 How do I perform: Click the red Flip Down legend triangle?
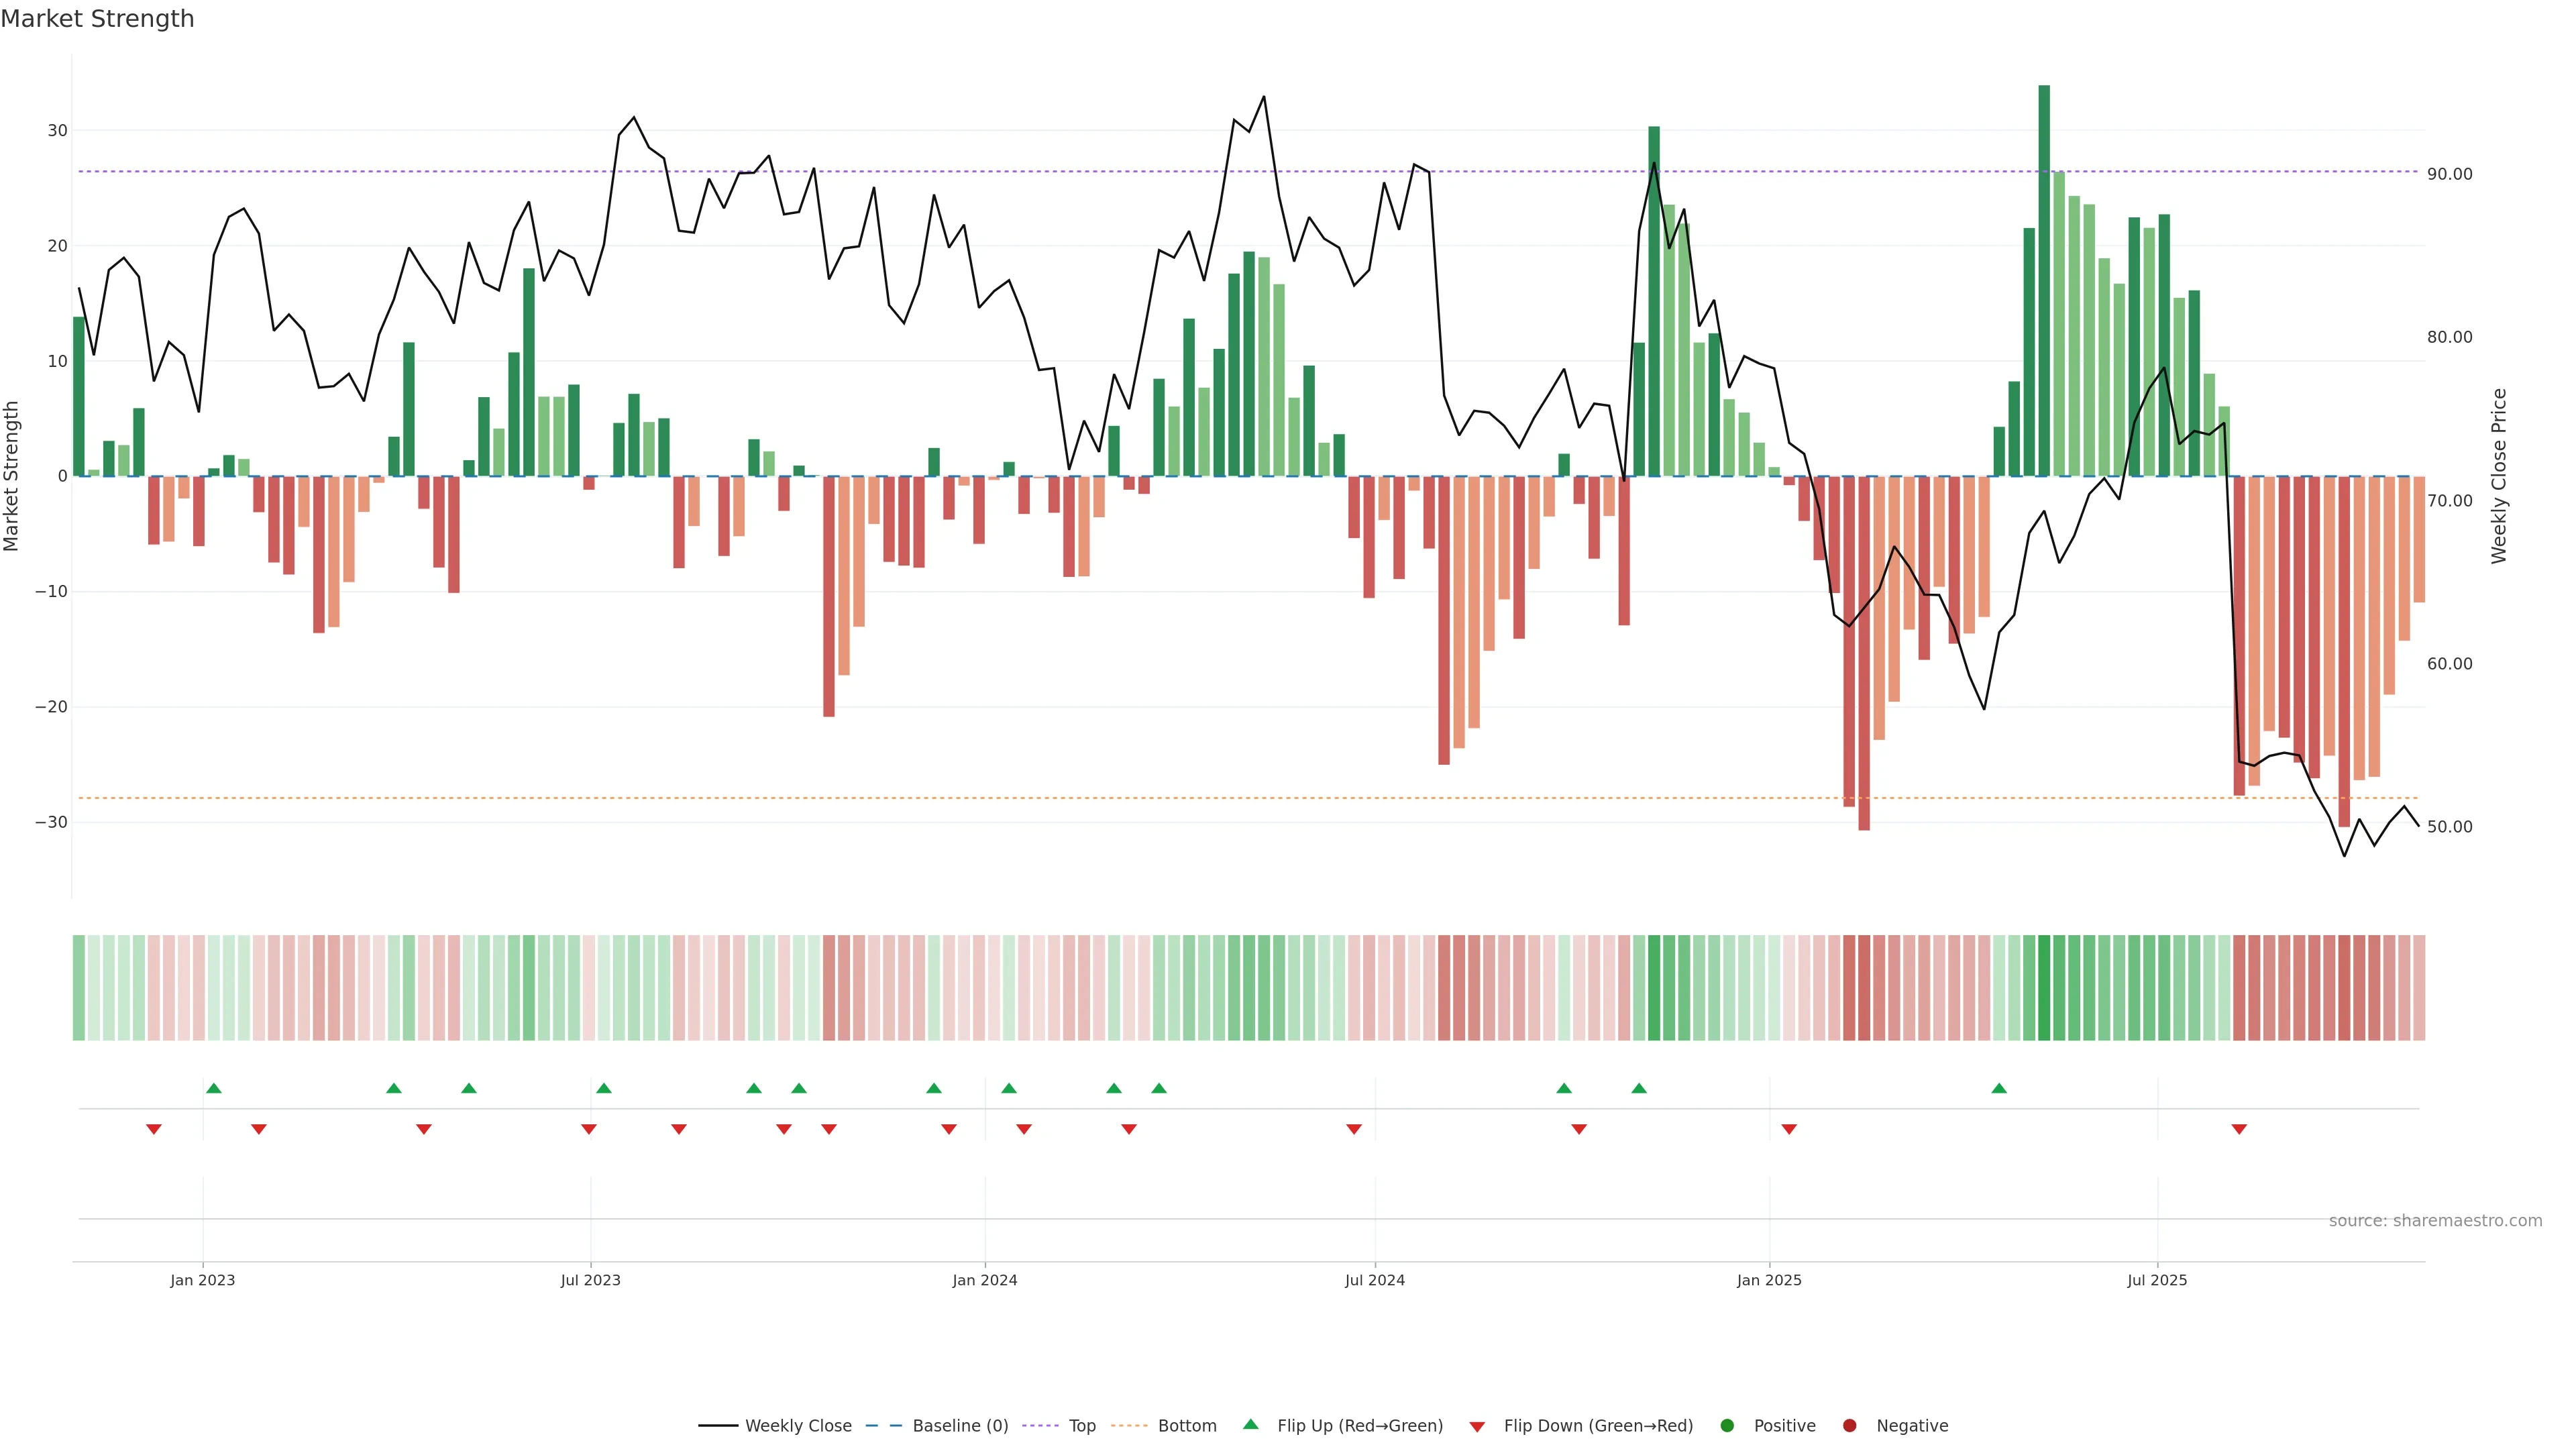[1477, 1427]
